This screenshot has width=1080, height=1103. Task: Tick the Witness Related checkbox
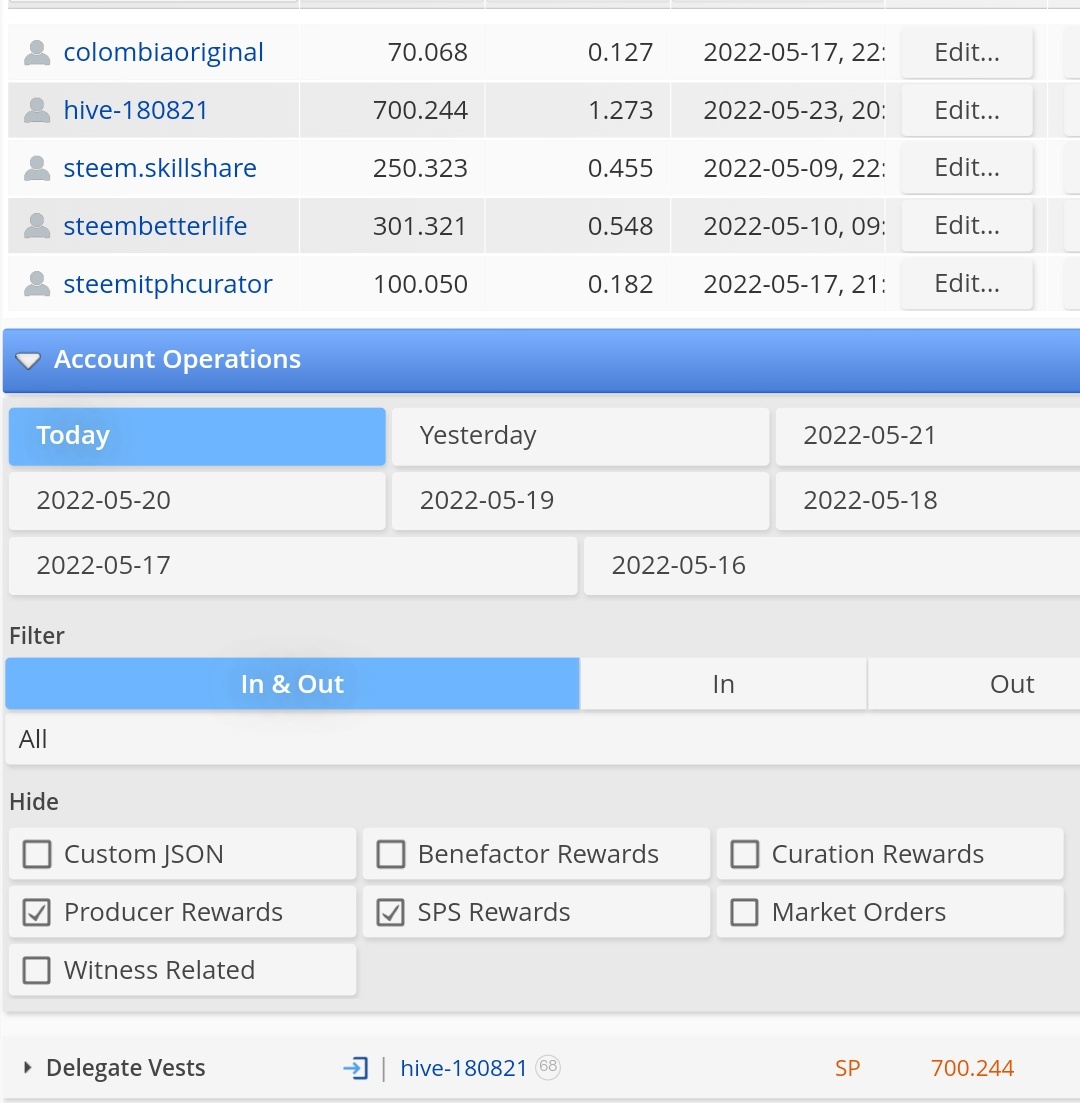click(x=37, y=970)
